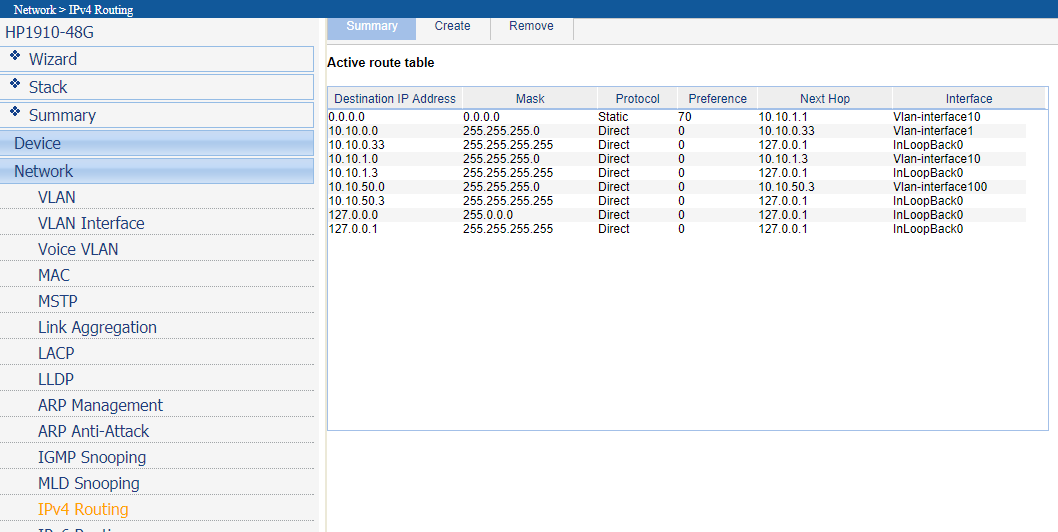Select route with destination 10.10.0.0
1058x532 pixels.
click(x=354, y=131)
